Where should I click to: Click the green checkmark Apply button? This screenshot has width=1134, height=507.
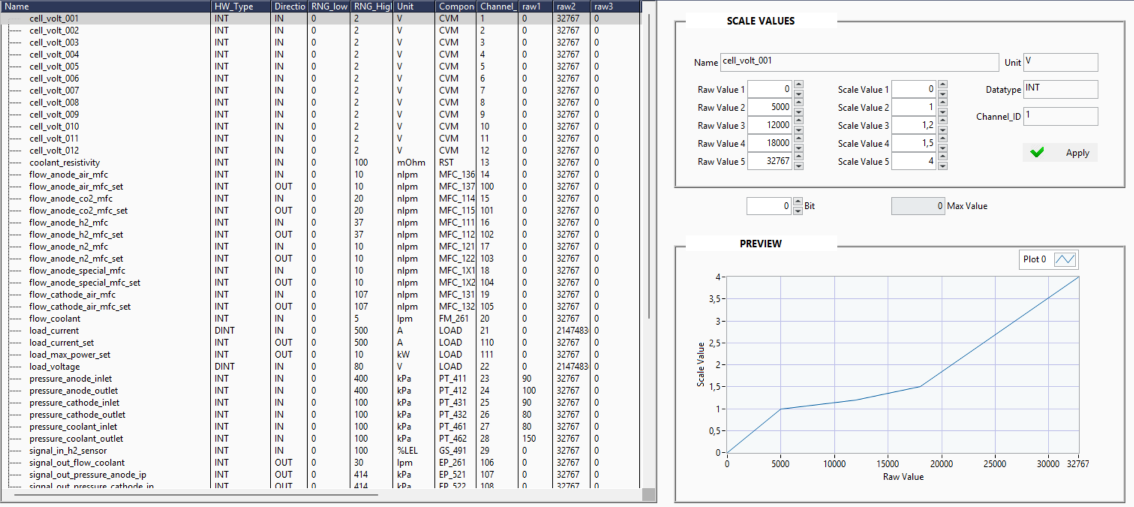click(x=1059, y=153)
